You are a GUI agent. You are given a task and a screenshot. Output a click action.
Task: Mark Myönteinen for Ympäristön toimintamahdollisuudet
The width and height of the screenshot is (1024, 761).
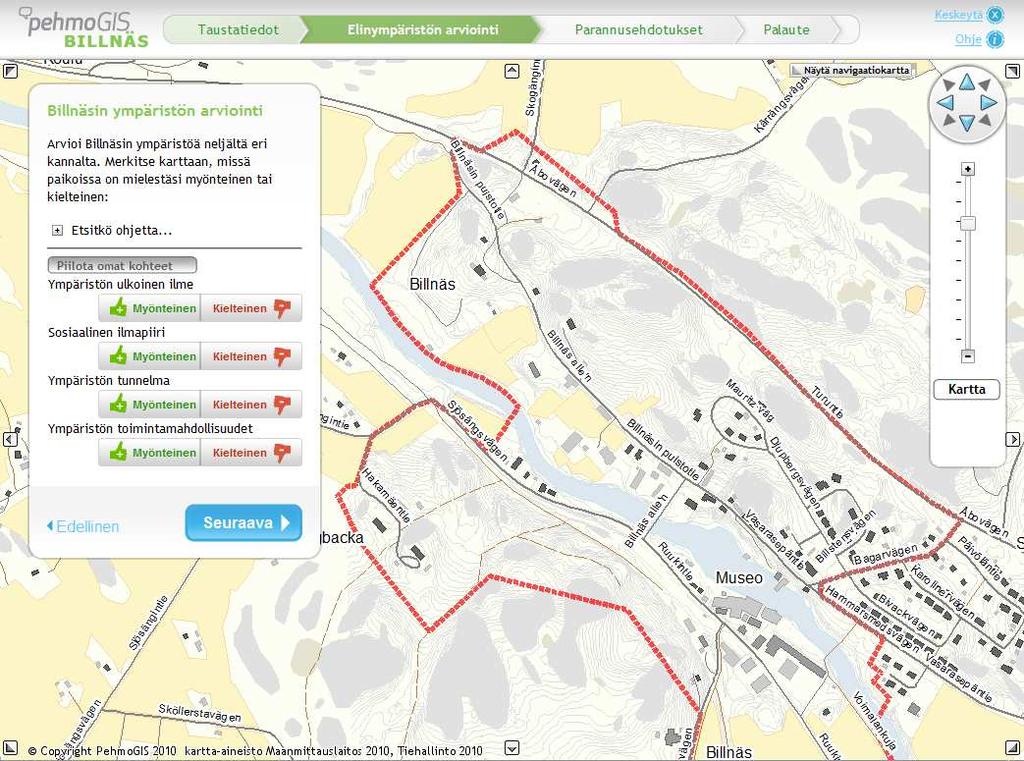(x=150, y=453)
